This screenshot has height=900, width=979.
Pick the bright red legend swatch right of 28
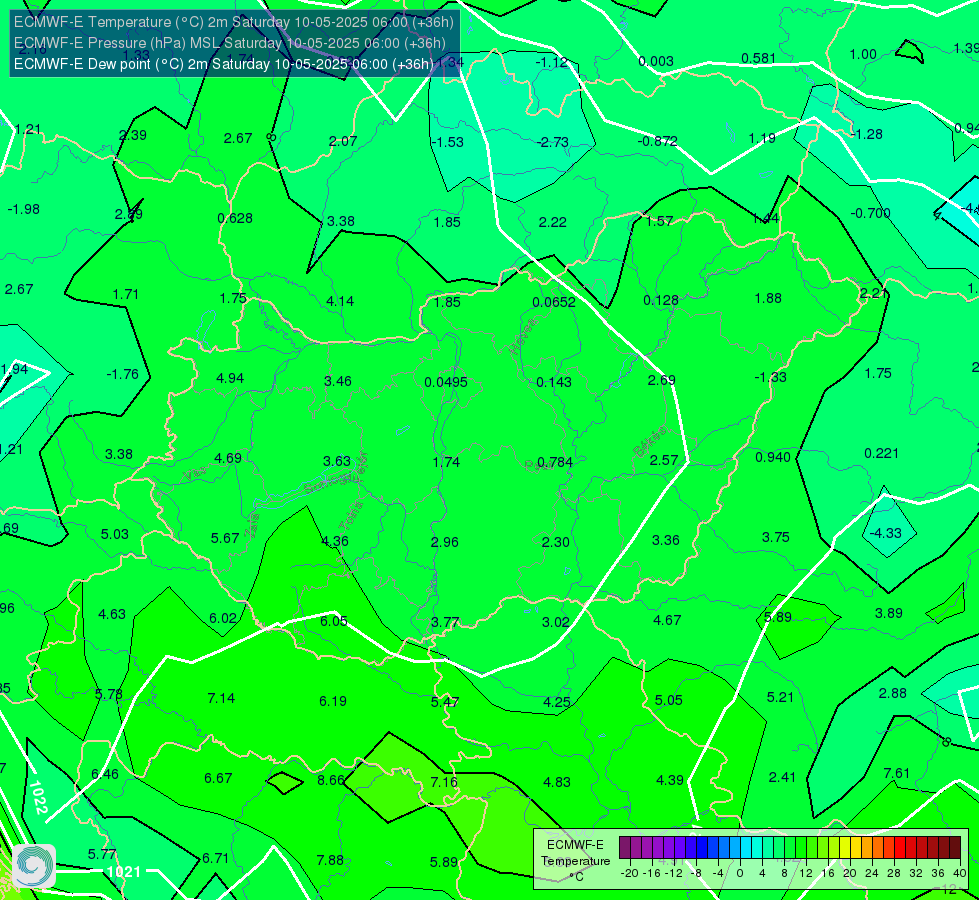900,848
